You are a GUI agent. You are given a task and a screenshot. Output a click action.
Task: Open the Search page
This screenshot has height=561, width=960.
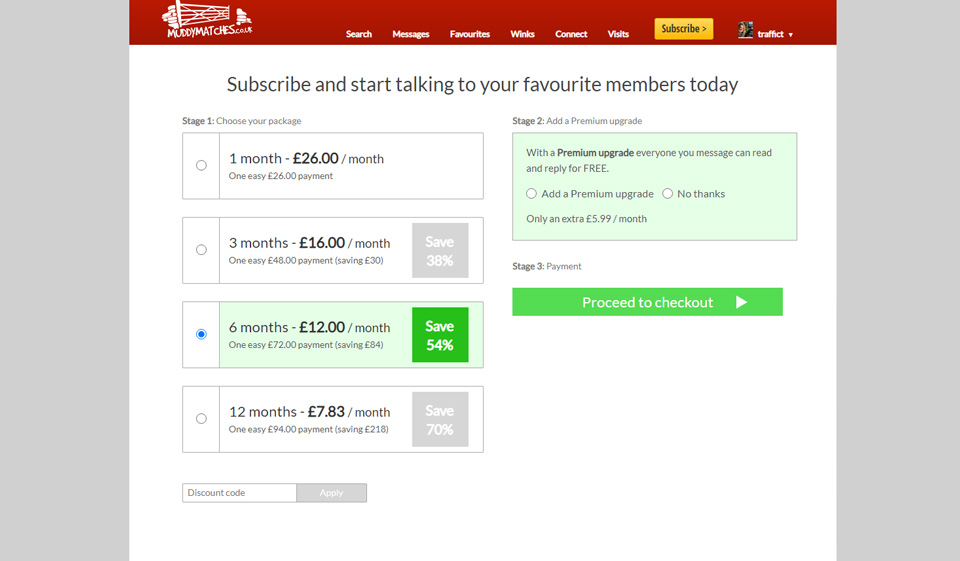point(359,34)
